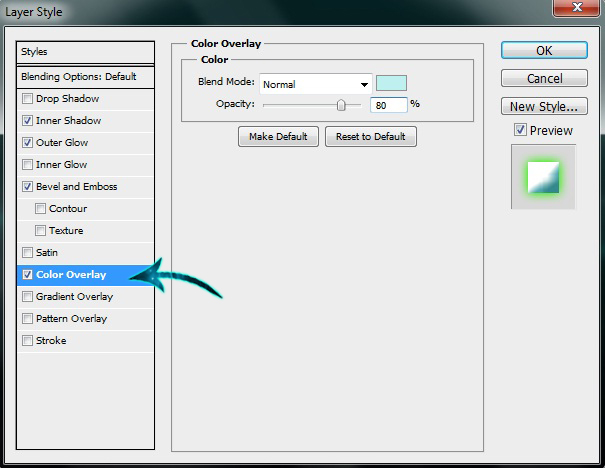Uncheck Bevel and Emboss effect

pos(27,187)
